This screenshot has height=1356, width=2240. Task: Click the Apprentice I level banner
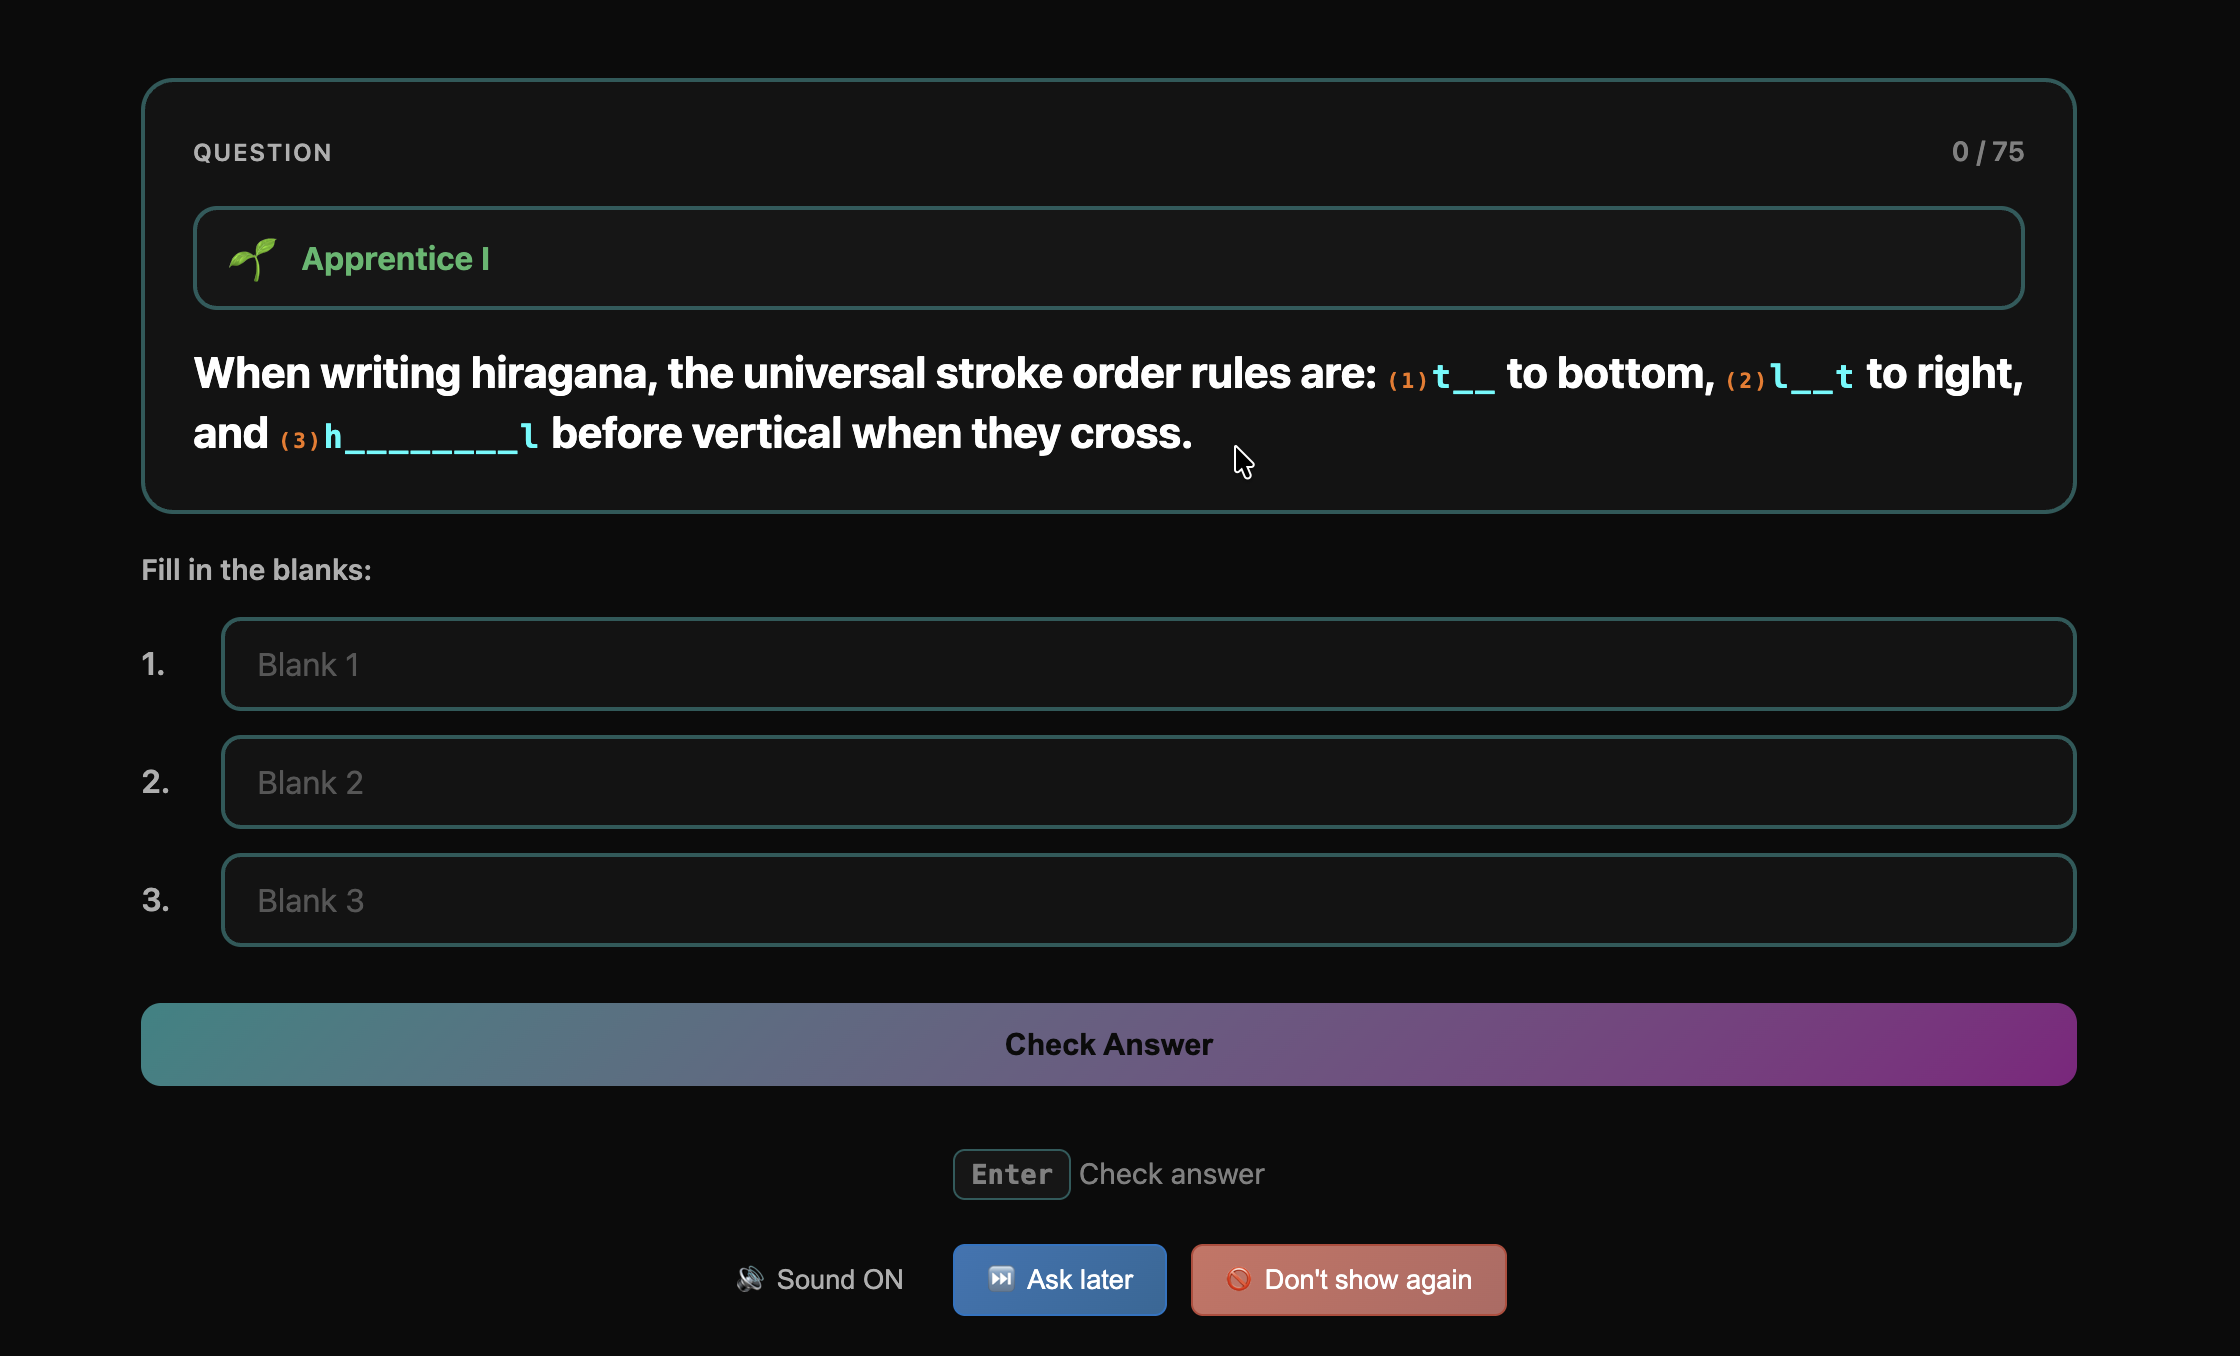pos(1108,258)
